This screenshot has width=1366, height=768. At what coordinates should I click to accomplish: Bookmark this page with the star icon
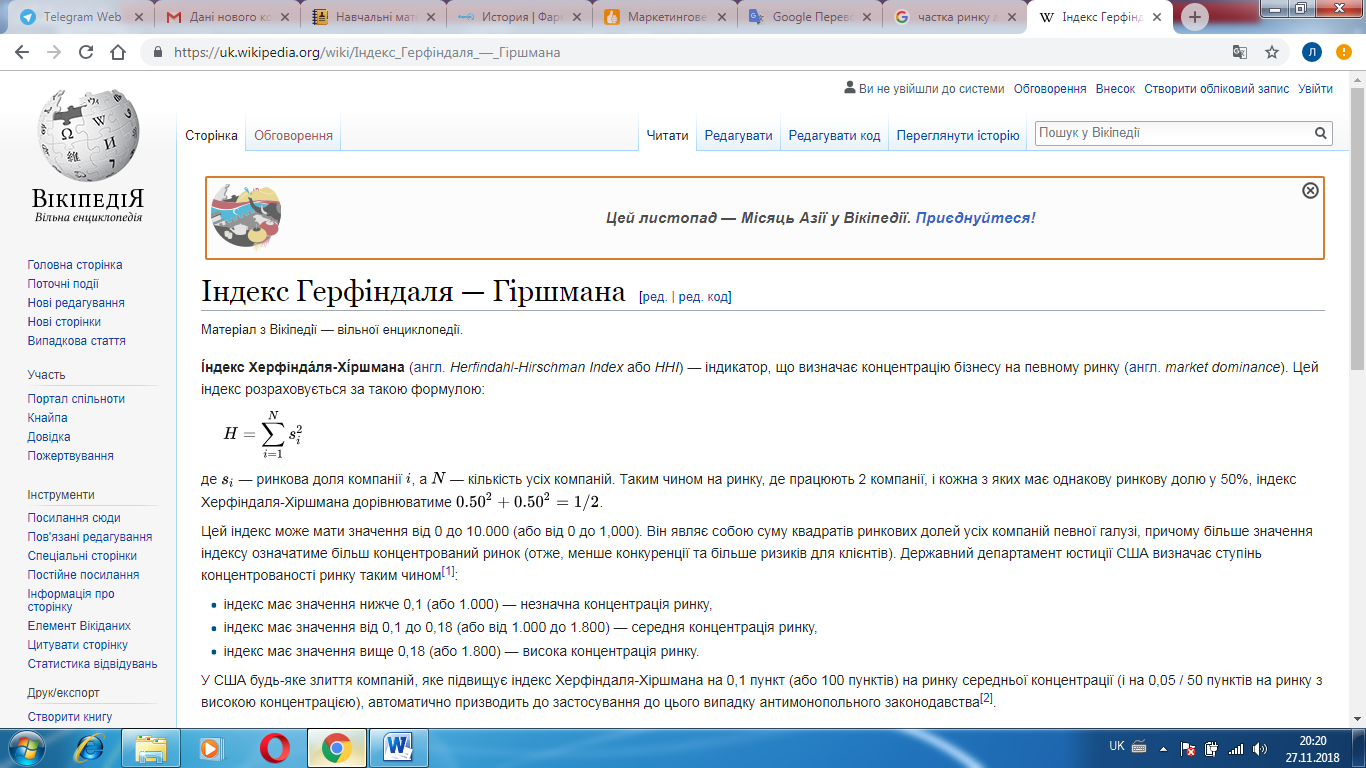click(x=1272, y=52)
